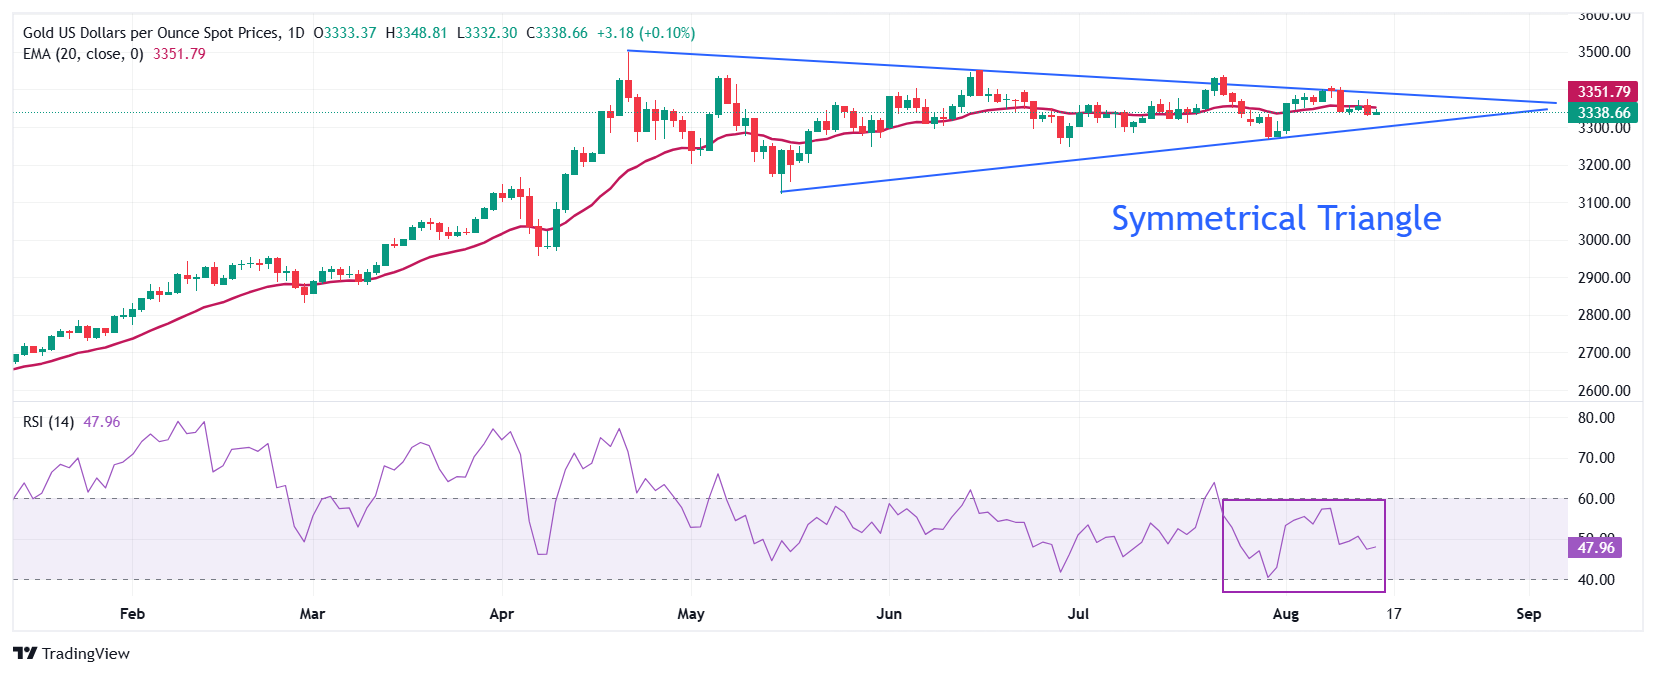
Task: Select the EMA (20, close, 0) legend
Action: point(83,54)
